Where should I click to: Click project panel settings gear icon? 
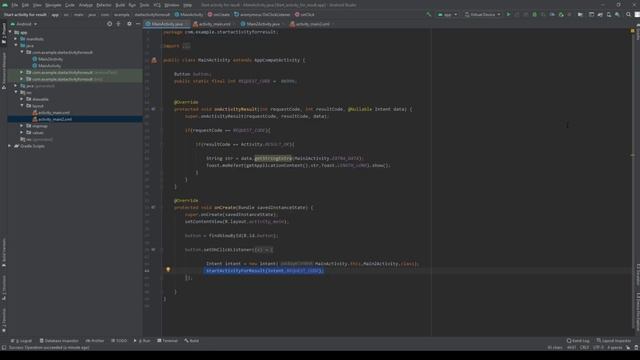coord(129,24)
